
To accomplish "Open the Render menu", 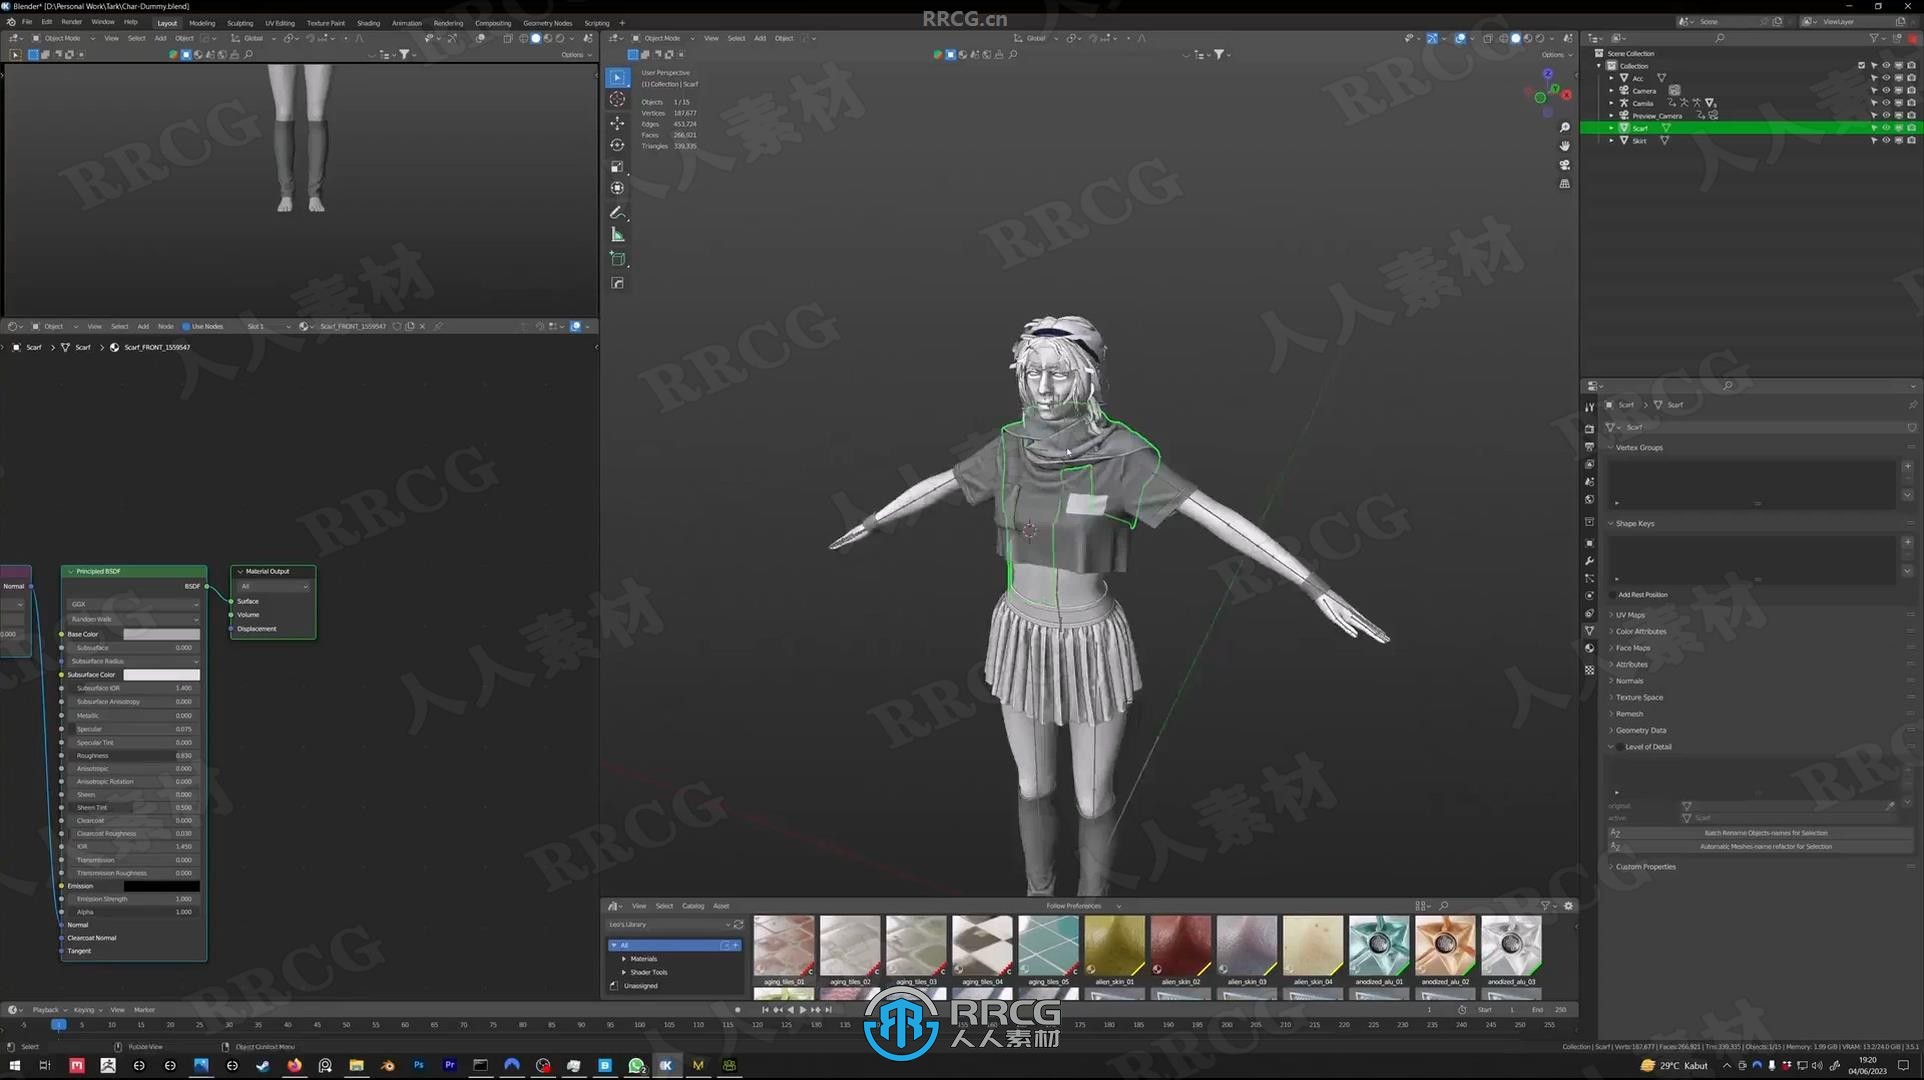I will point(71,22).
